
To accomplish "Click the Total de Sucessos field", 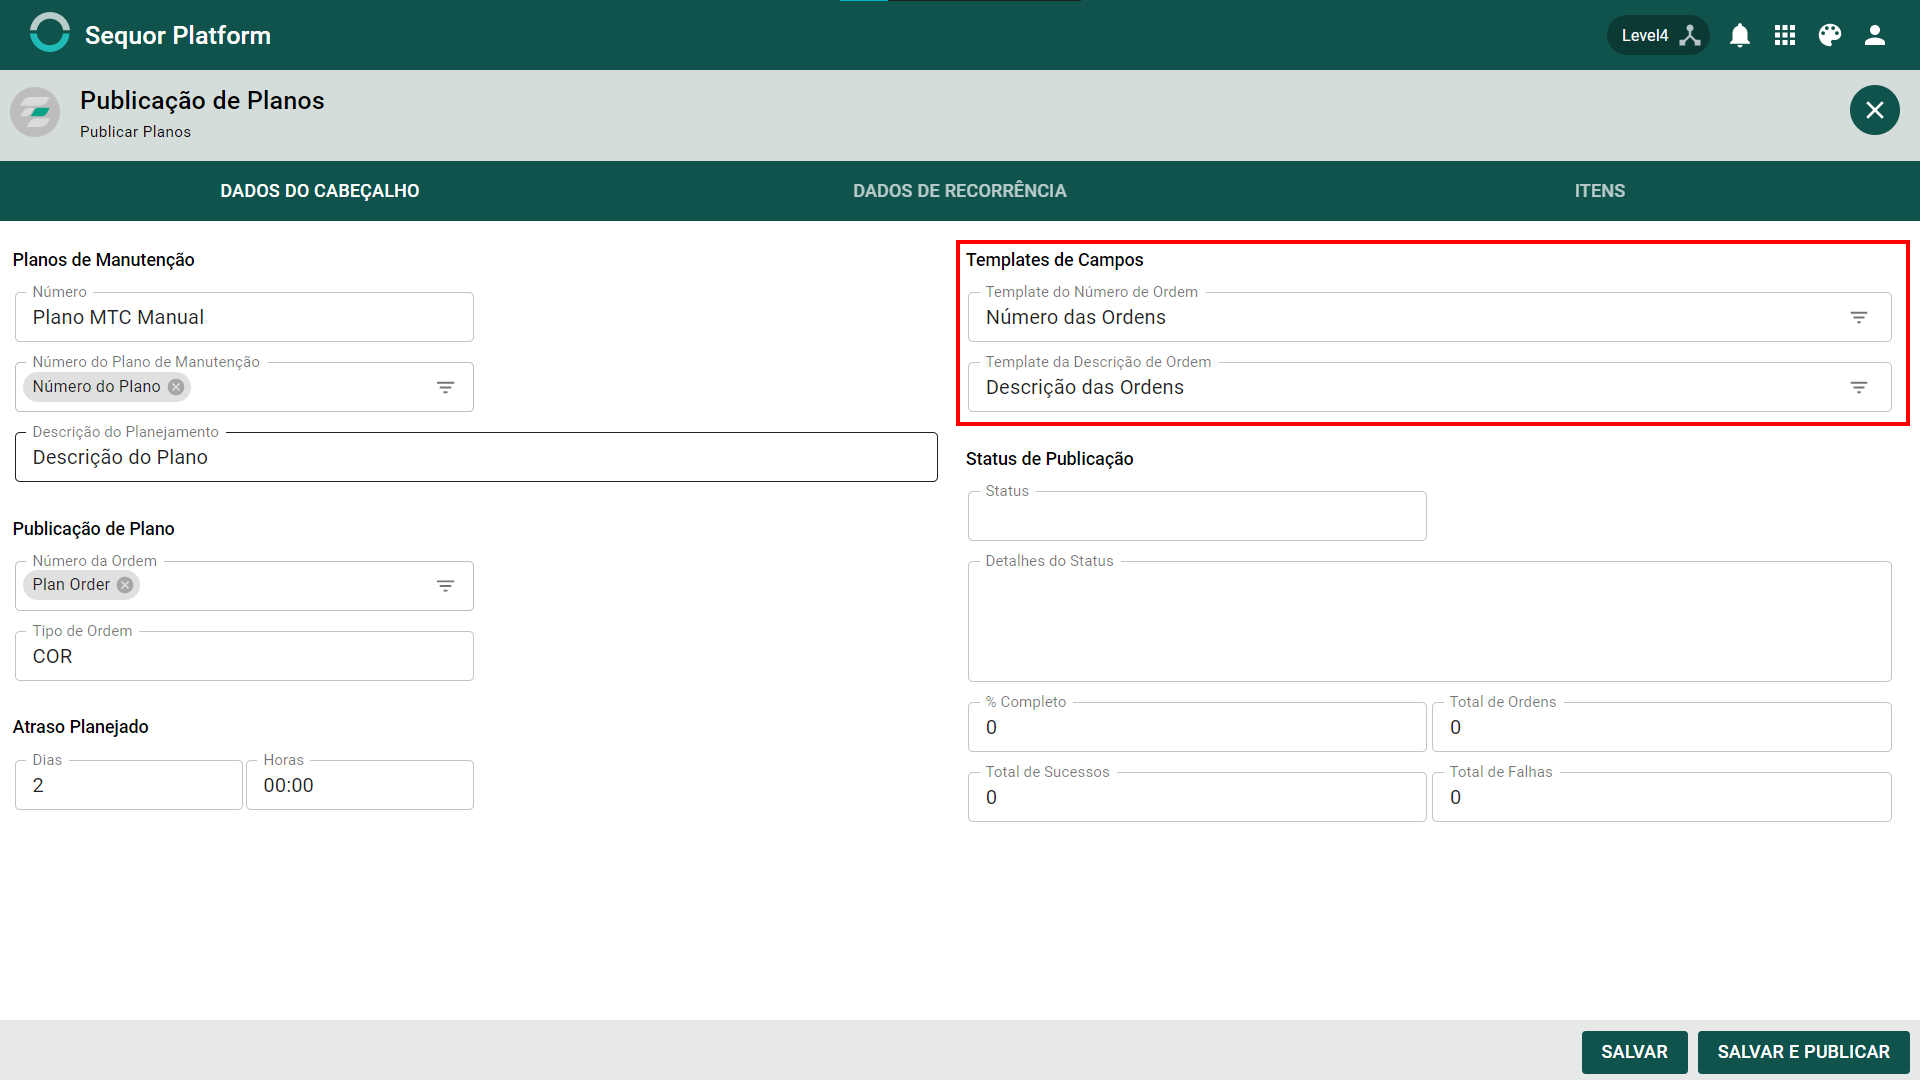I will point(1197,797).
